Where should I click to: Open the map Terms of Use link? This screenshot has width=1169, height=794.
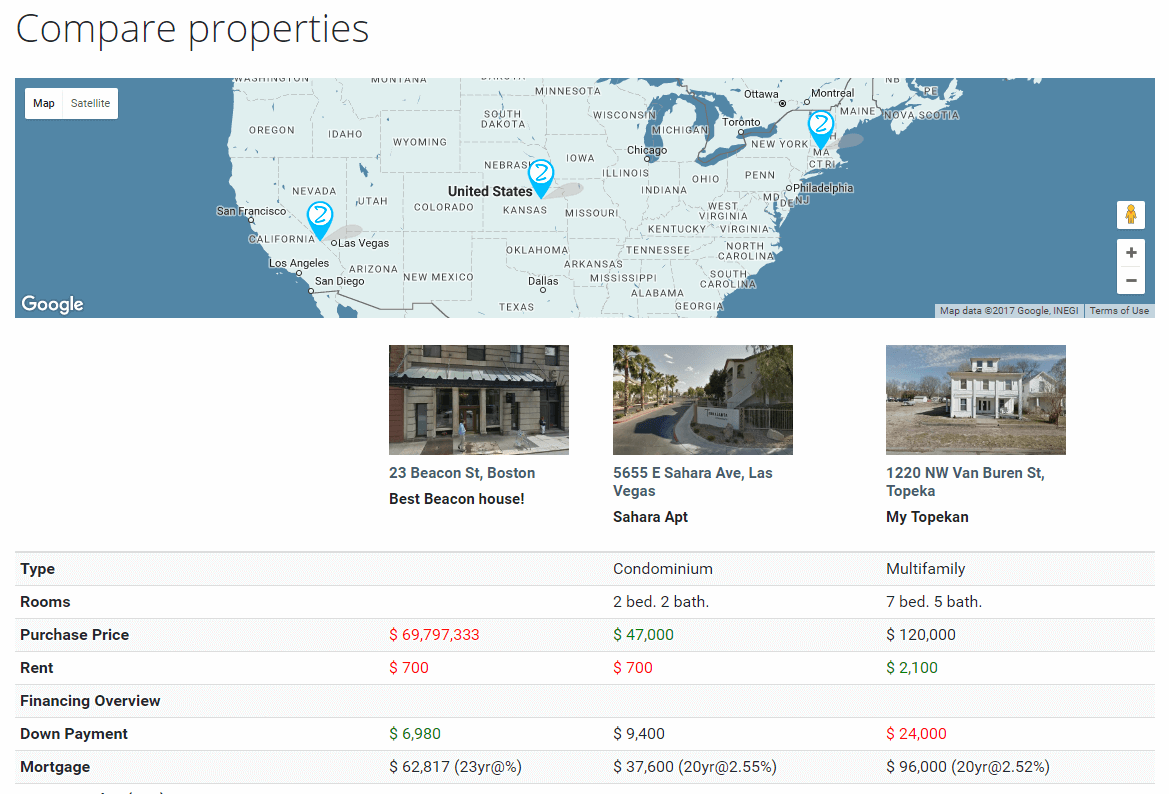(x=1119, y=311)
